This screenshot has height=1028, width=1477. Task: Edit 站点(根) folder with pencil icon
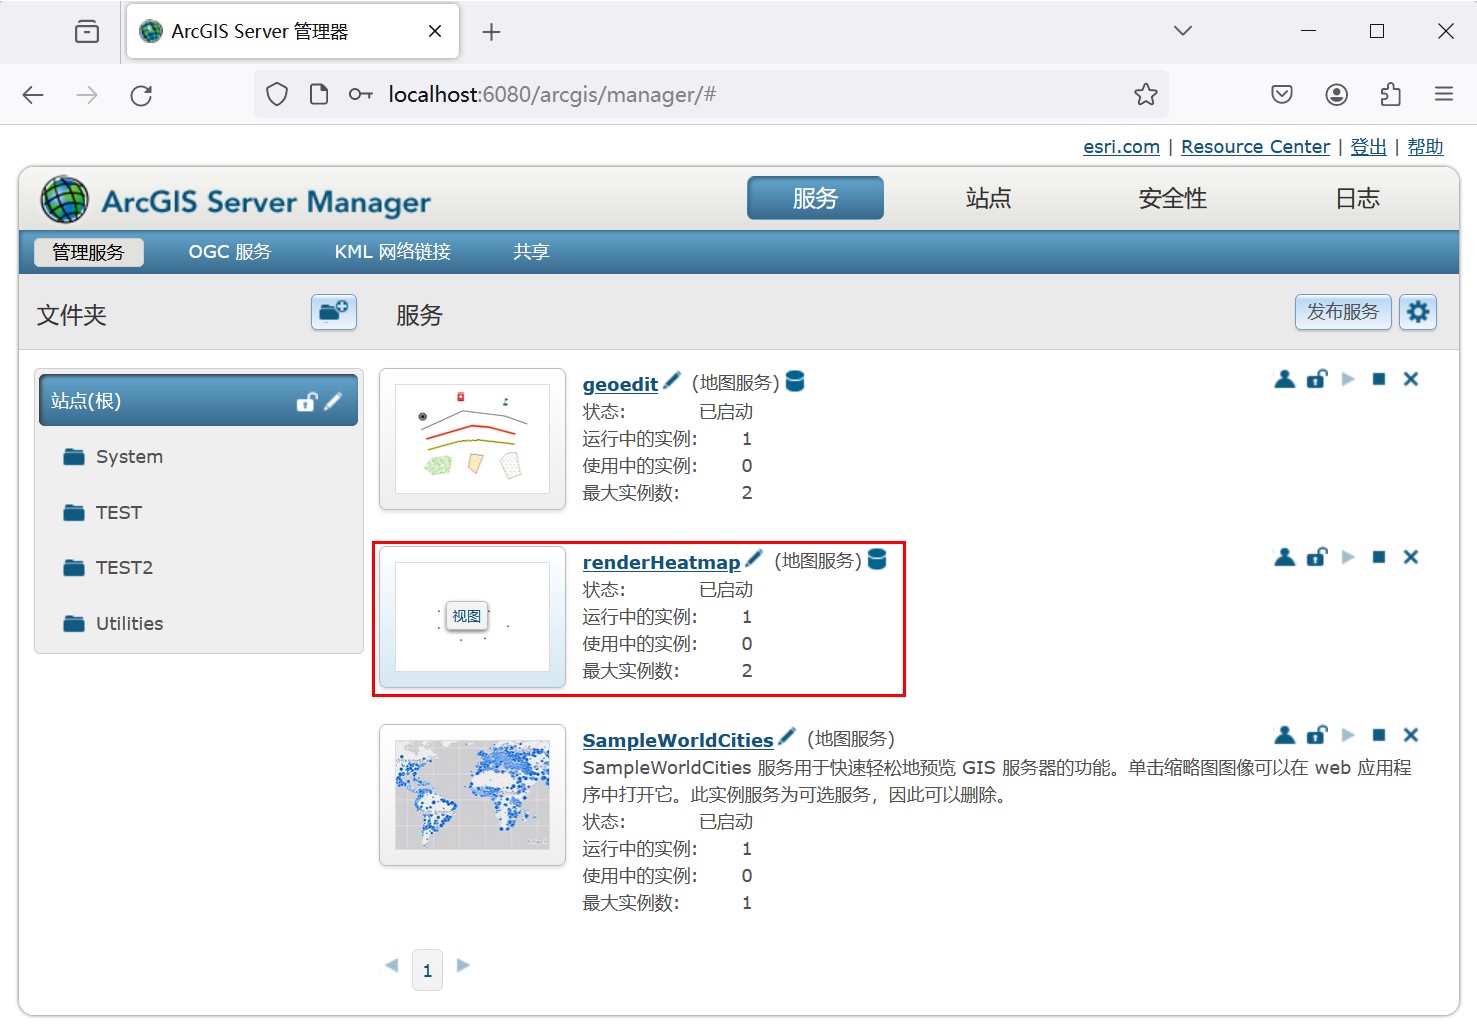click(x=333, y=401)
